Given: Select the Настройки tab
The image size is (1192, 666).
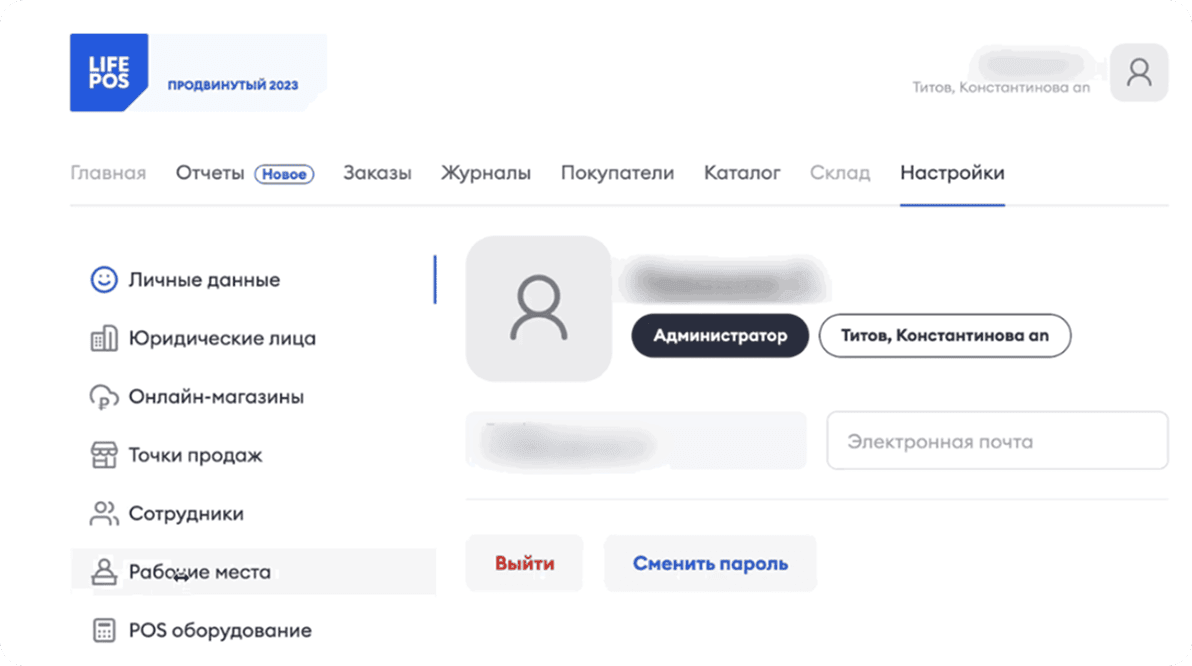Looking at the screenshot, I should (953, 173).
